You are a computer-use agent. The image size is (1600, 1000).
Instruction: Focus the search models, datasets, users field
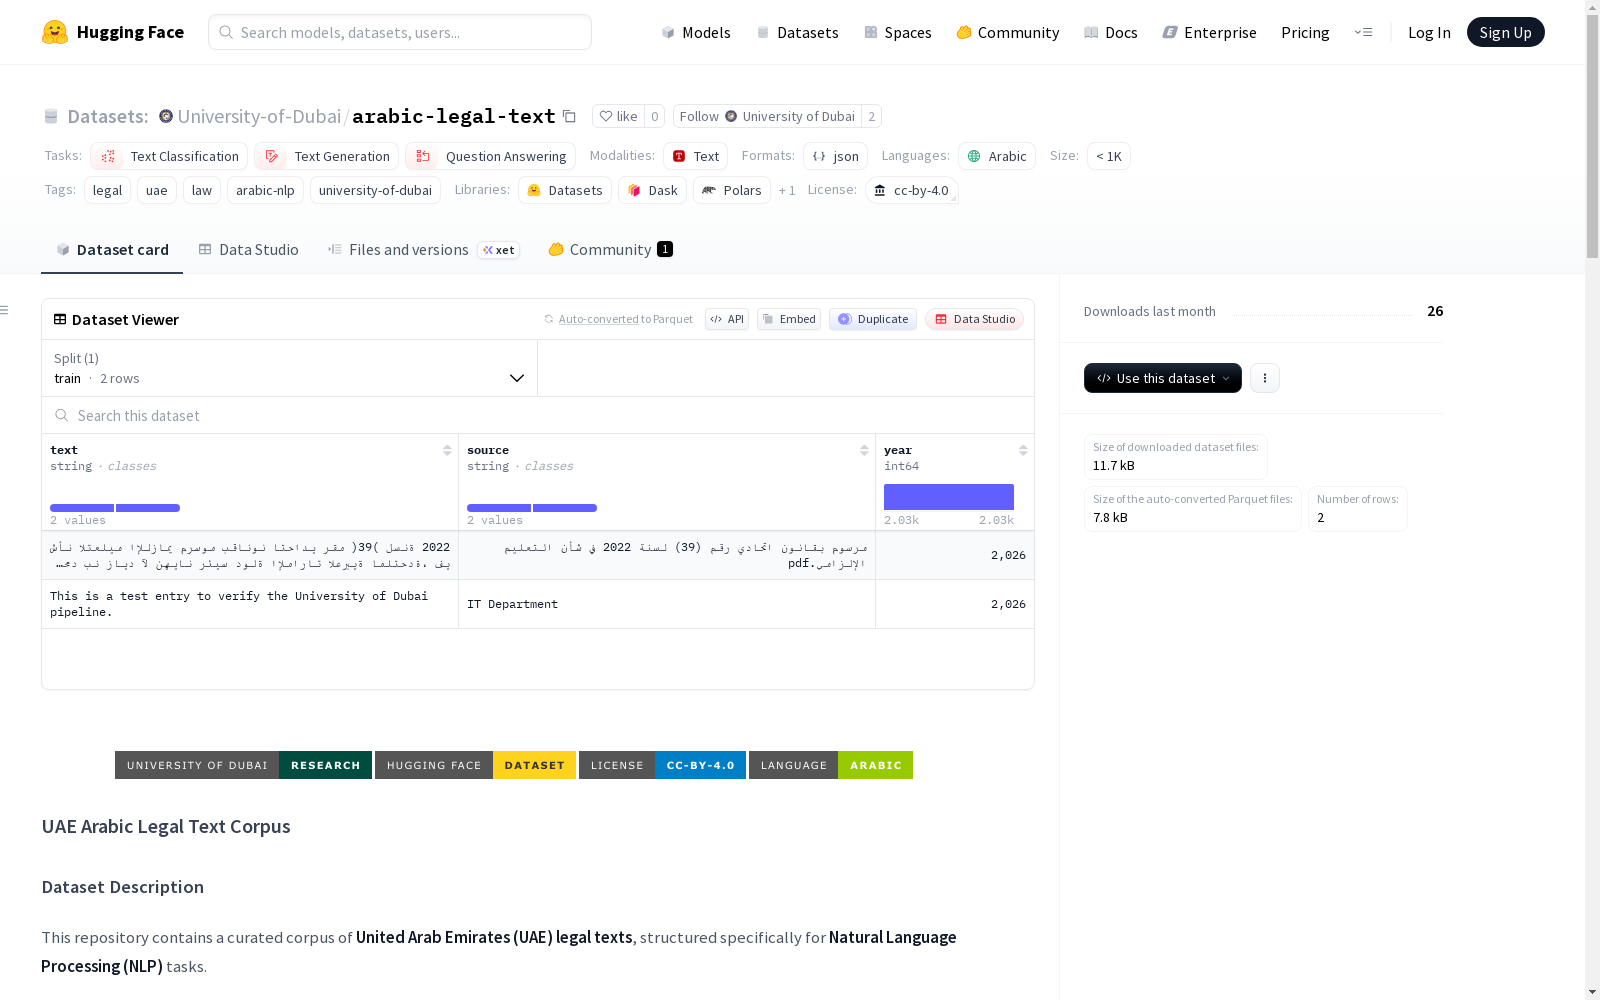pos(400,32)
